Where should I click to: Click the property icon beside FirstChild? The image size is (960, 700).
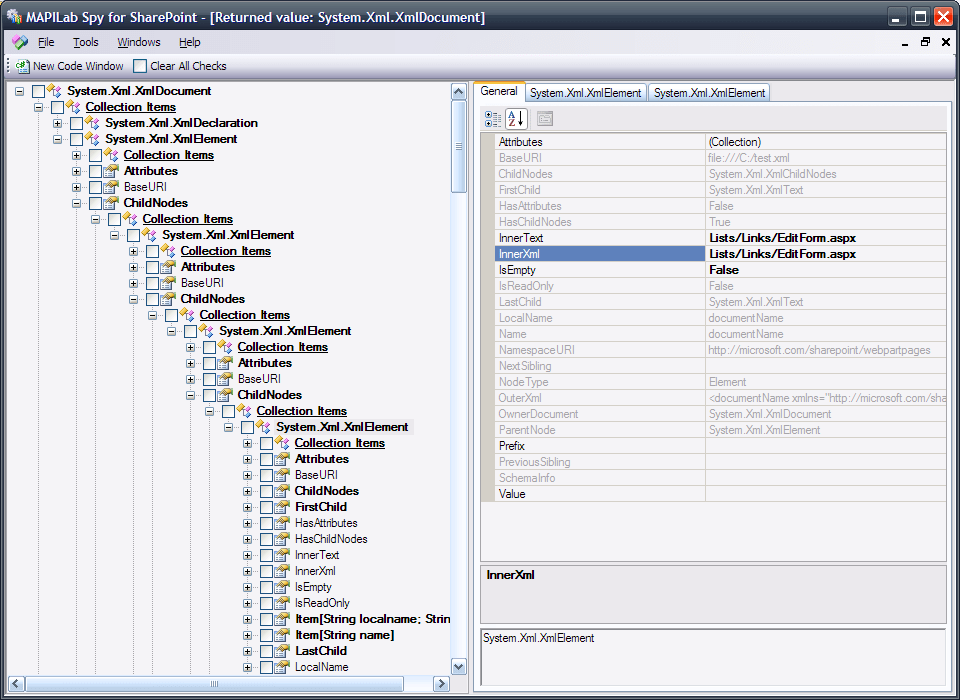click(282, 507)
